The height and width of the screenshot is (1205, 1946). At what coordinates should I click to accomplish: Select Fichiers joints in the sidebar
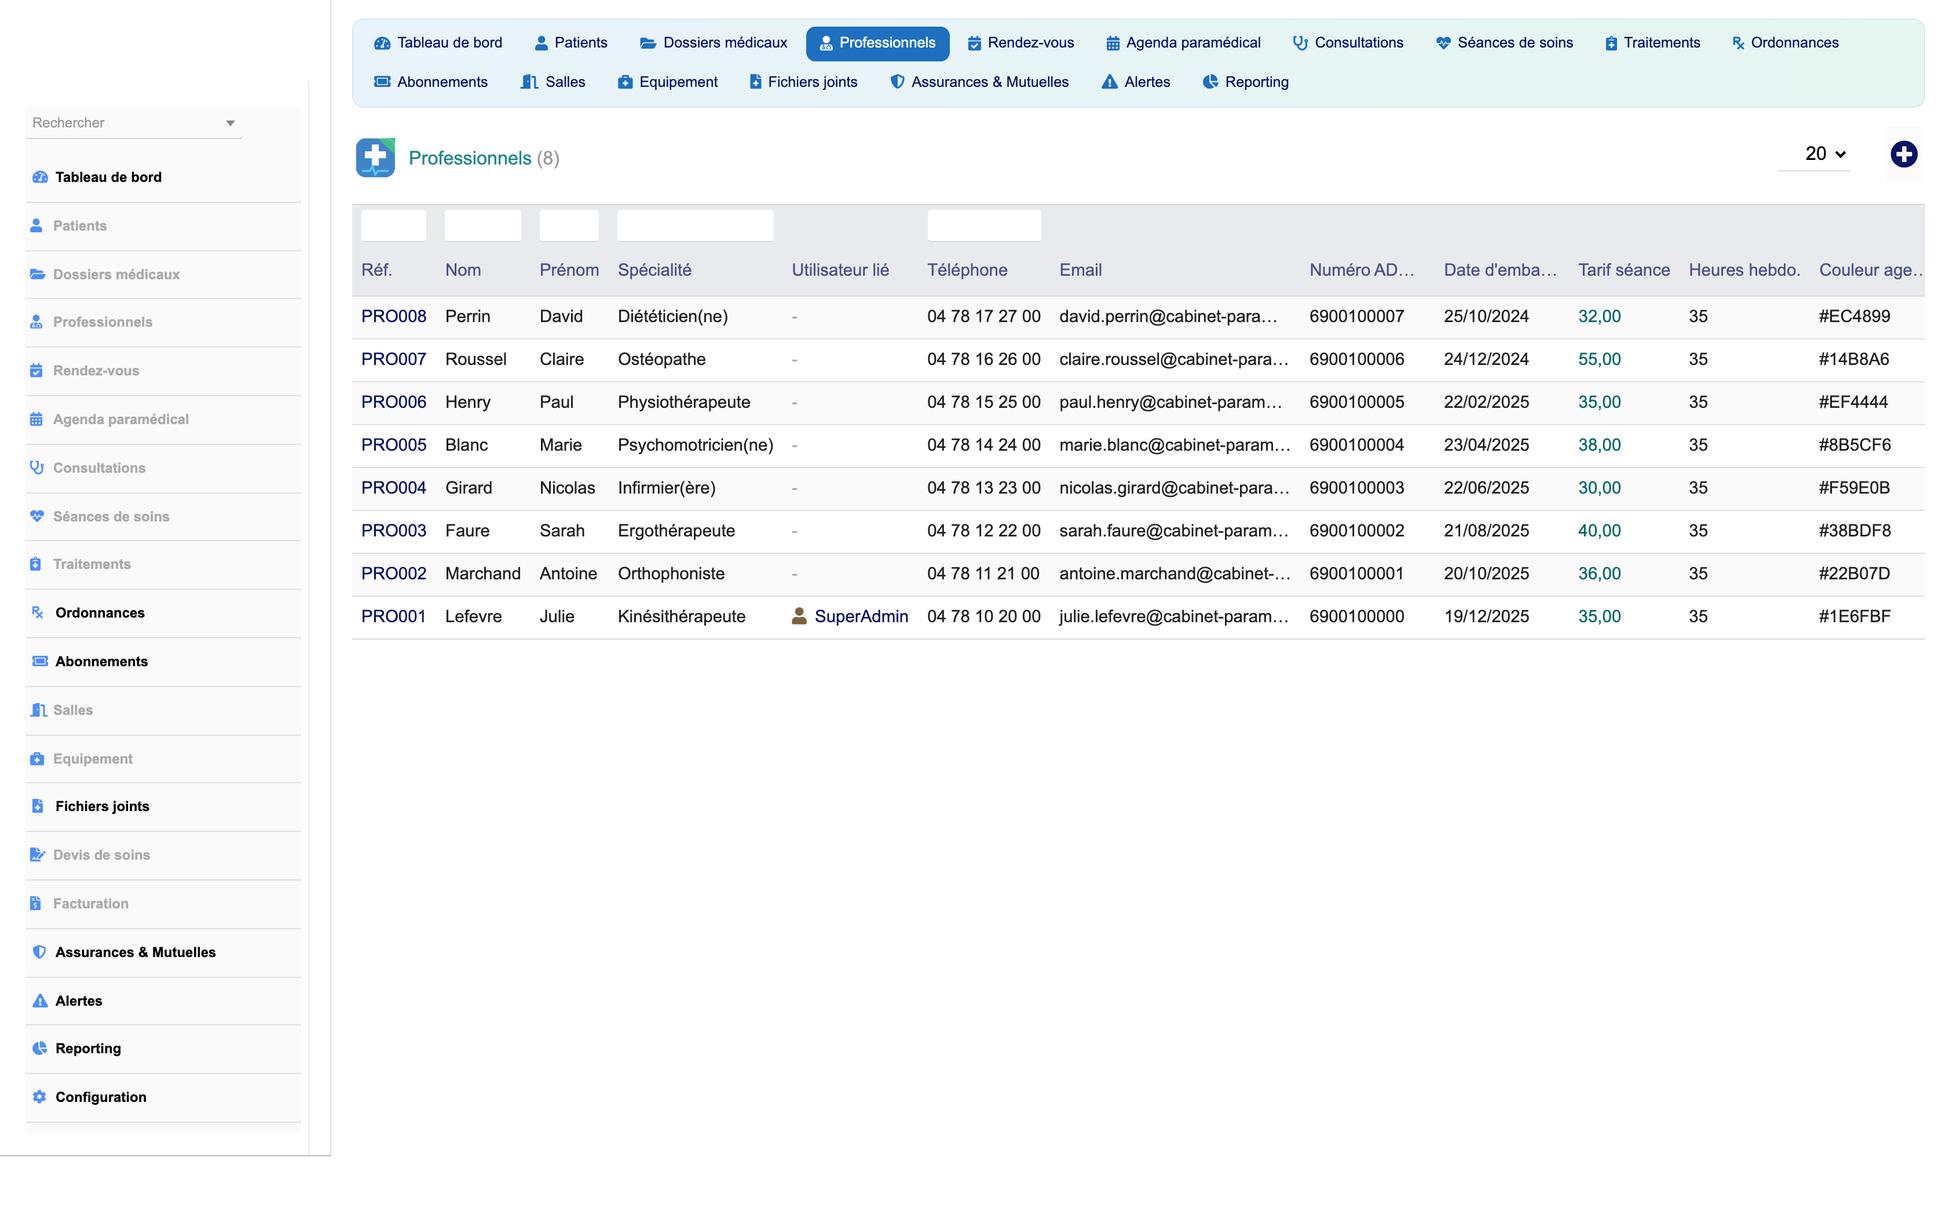click(102, 806)
